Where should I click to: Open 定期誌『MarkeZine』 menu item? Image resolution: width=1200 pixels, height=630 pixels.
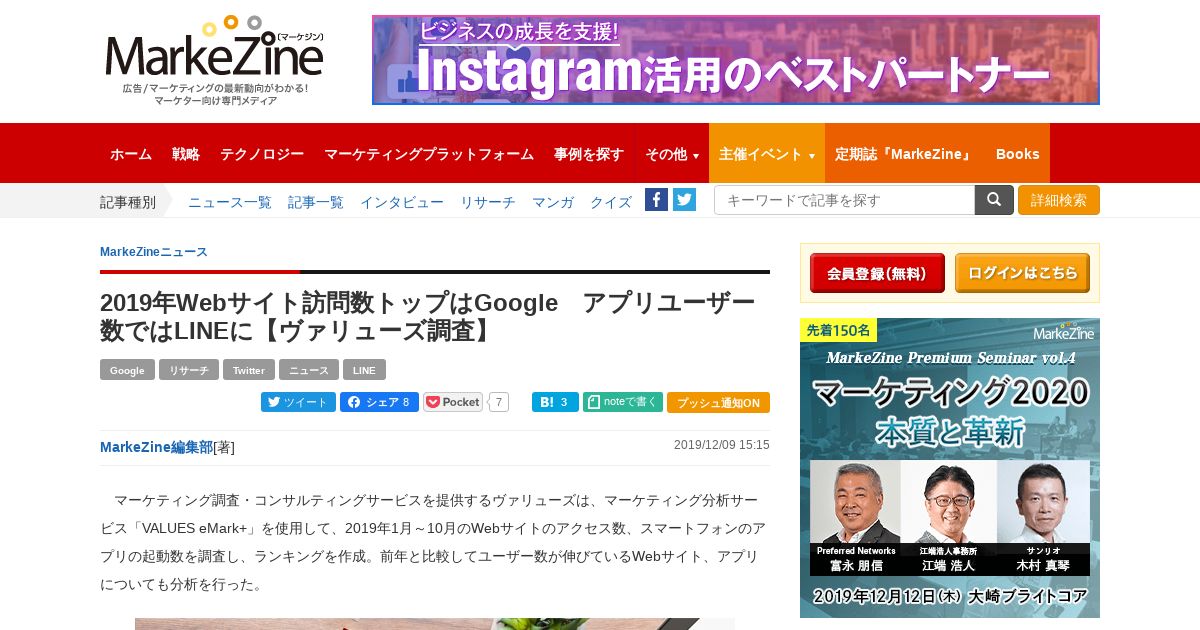(905, 154)
